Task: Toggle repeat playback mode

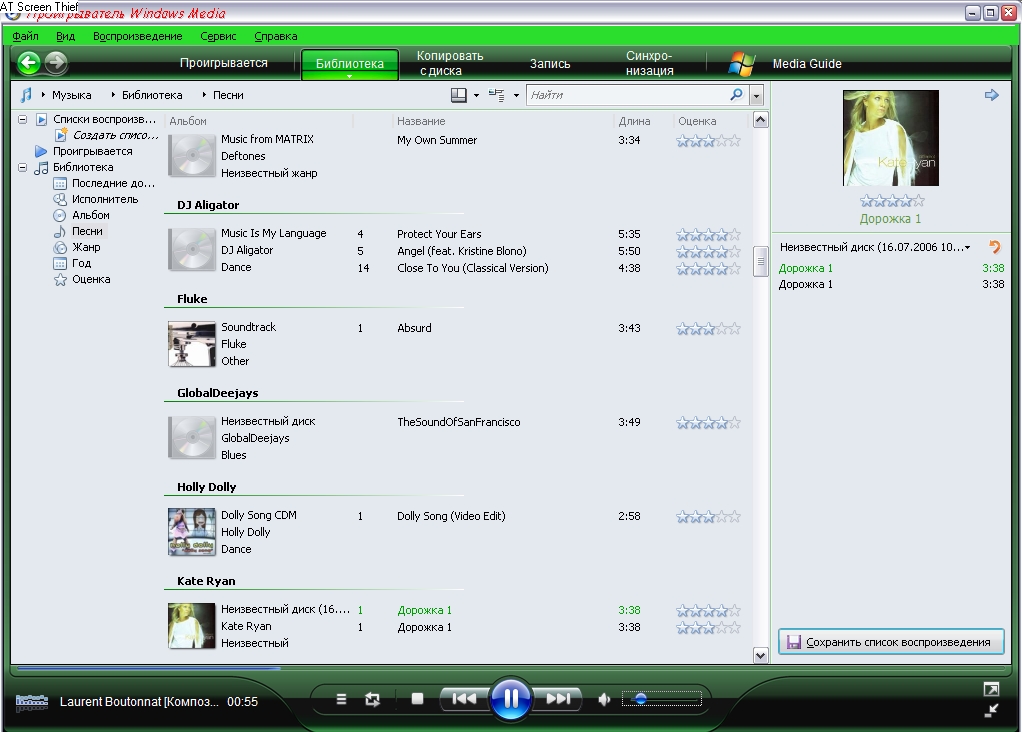Action: coord(372,699)
